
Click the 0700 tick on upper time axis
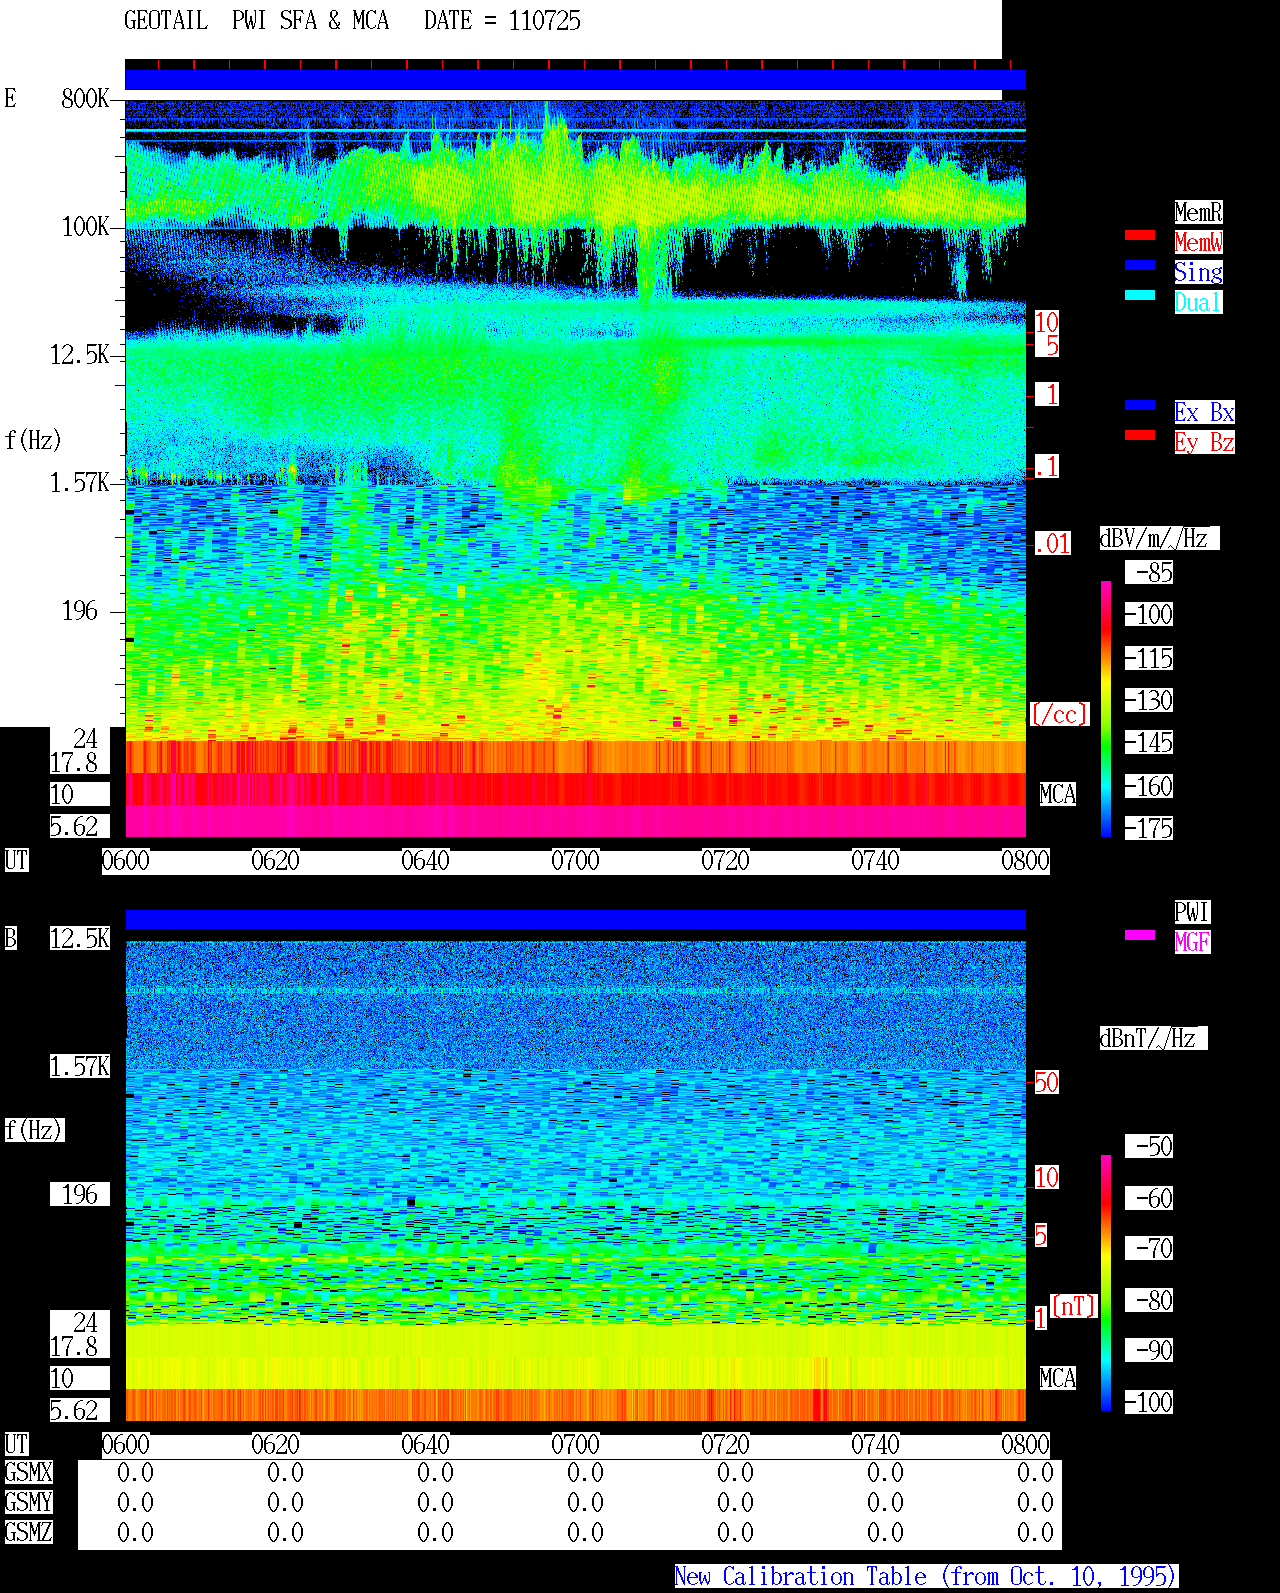575,861
